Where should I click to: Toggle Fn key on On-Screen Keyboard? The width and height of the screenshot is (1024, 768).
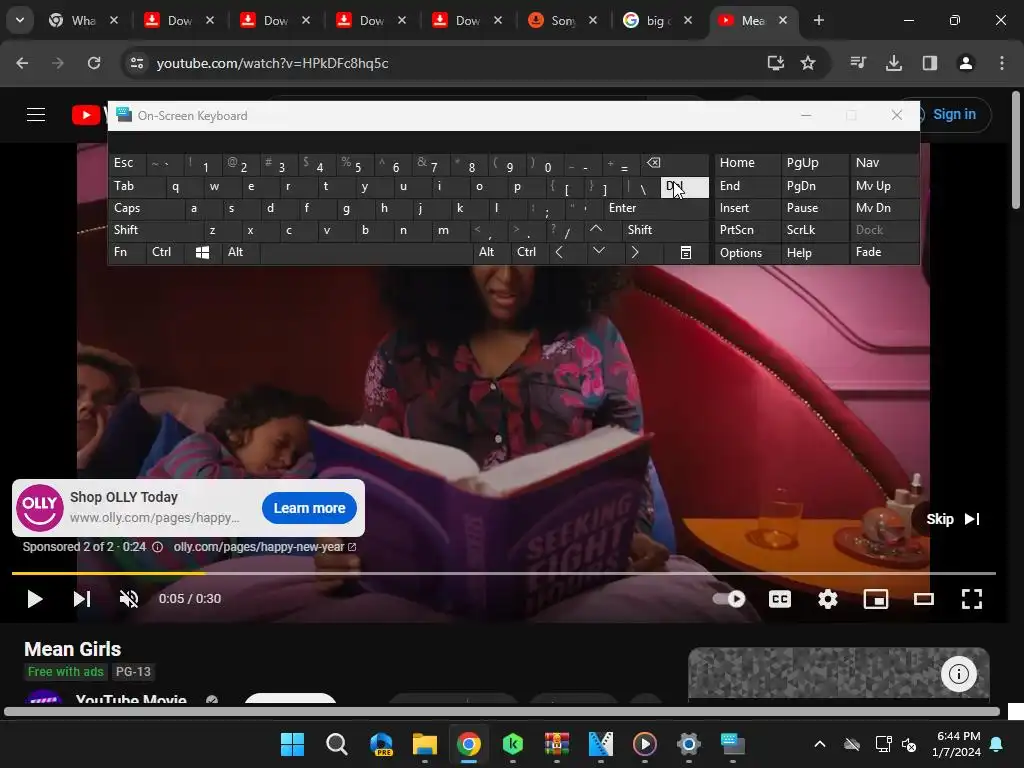(127, 252)
